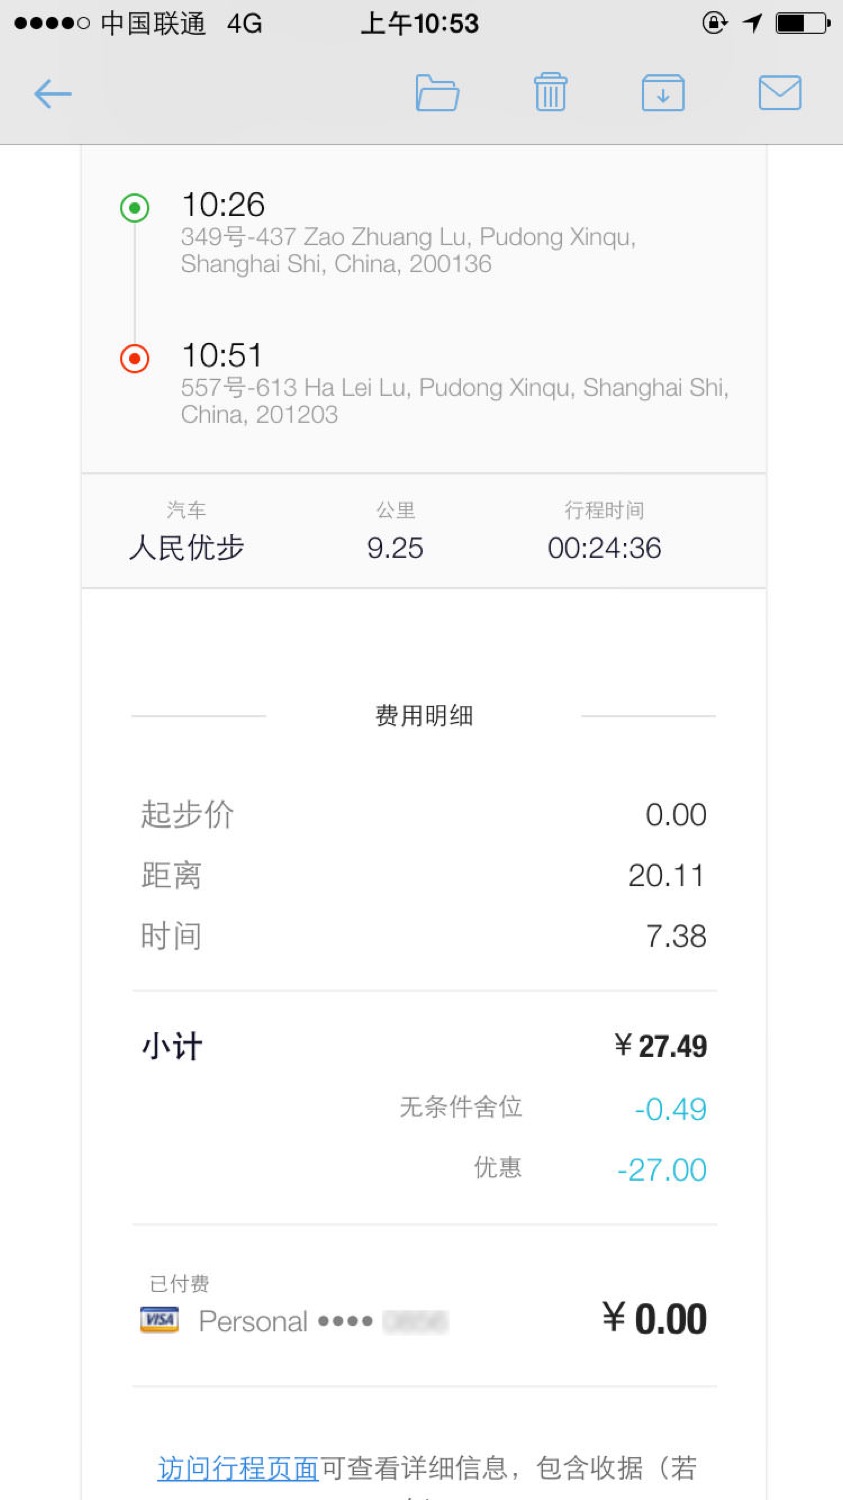Tap the ¥0.00 total paid amount
Image resolution: width=843 pixels, height=1500 pixels.
click(x=654, y=1319)
